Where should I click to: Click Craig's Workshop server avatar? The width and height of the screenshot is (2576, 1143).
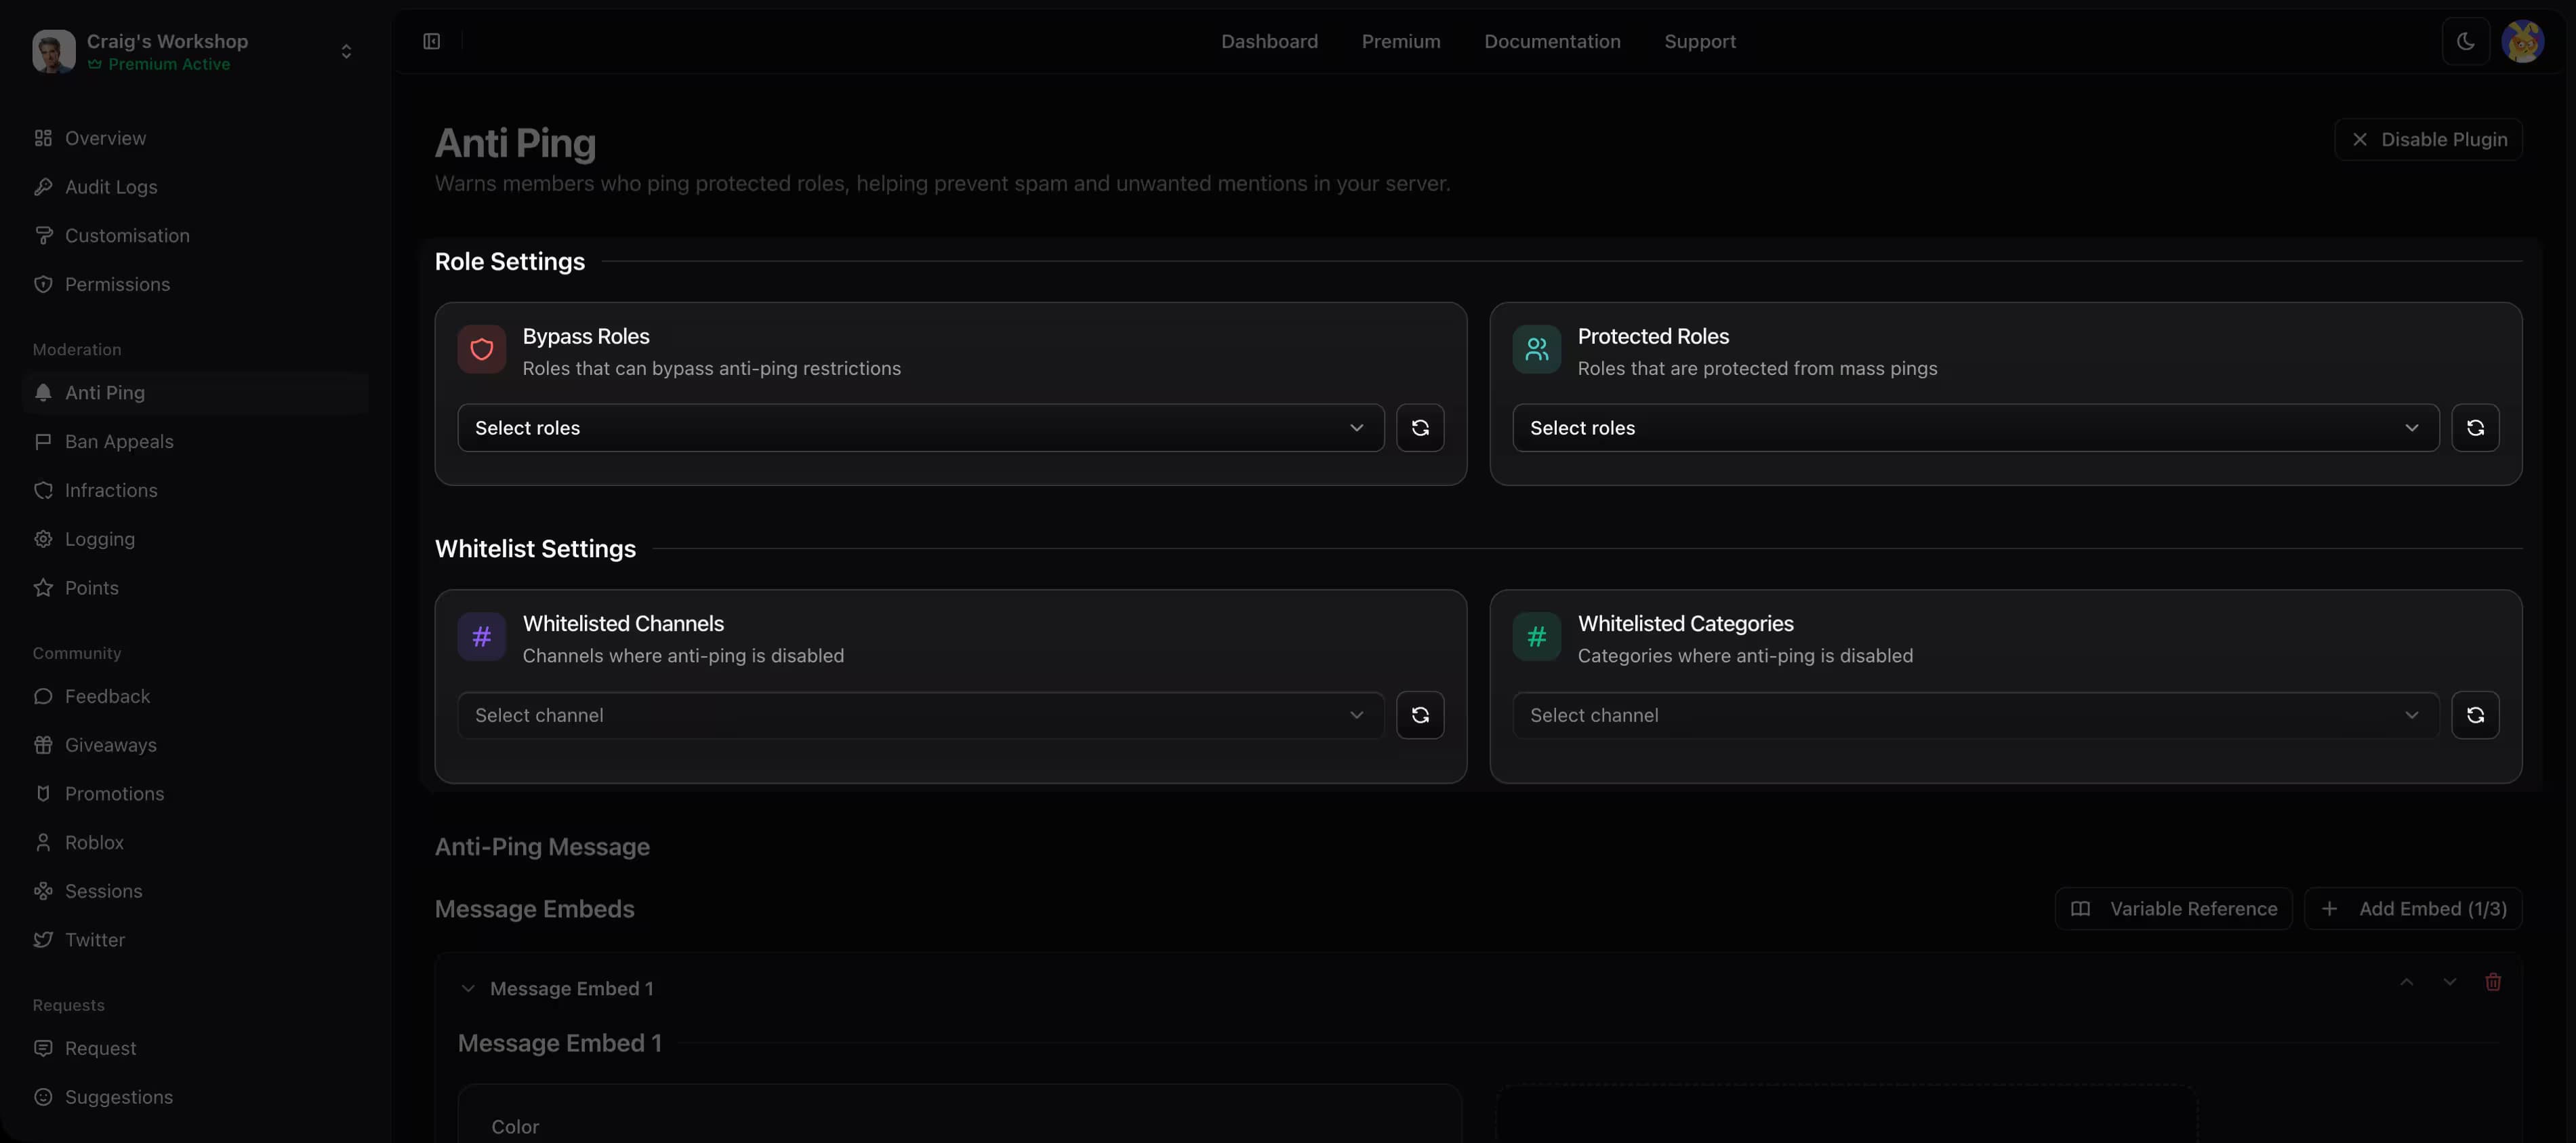(53, 51)
